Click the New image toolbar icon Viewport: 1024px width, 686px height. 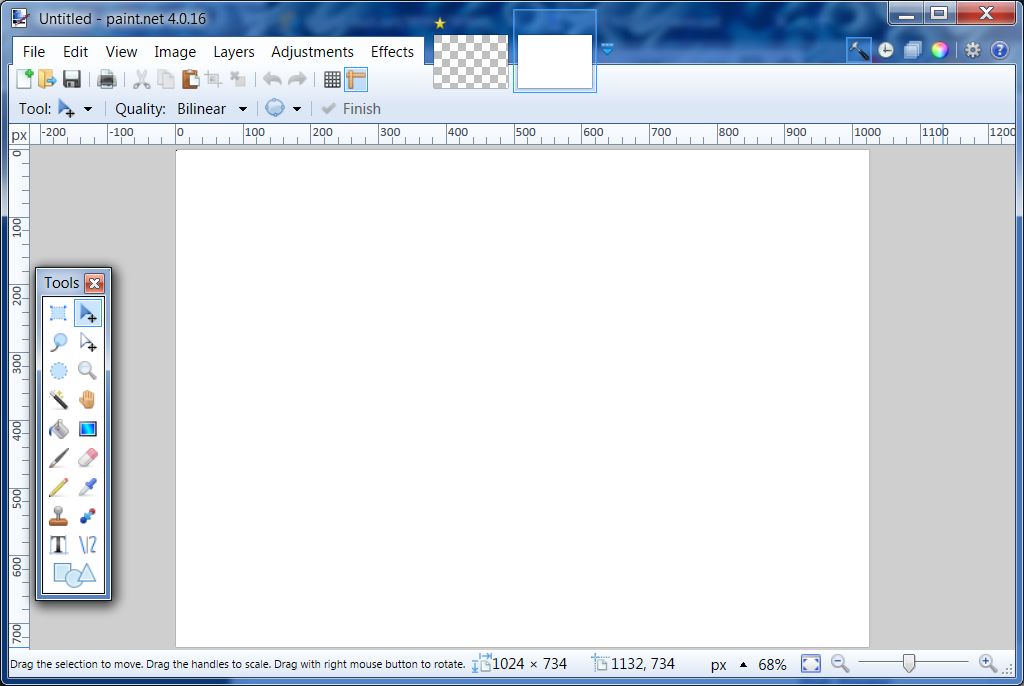click(x=24, y=79)
